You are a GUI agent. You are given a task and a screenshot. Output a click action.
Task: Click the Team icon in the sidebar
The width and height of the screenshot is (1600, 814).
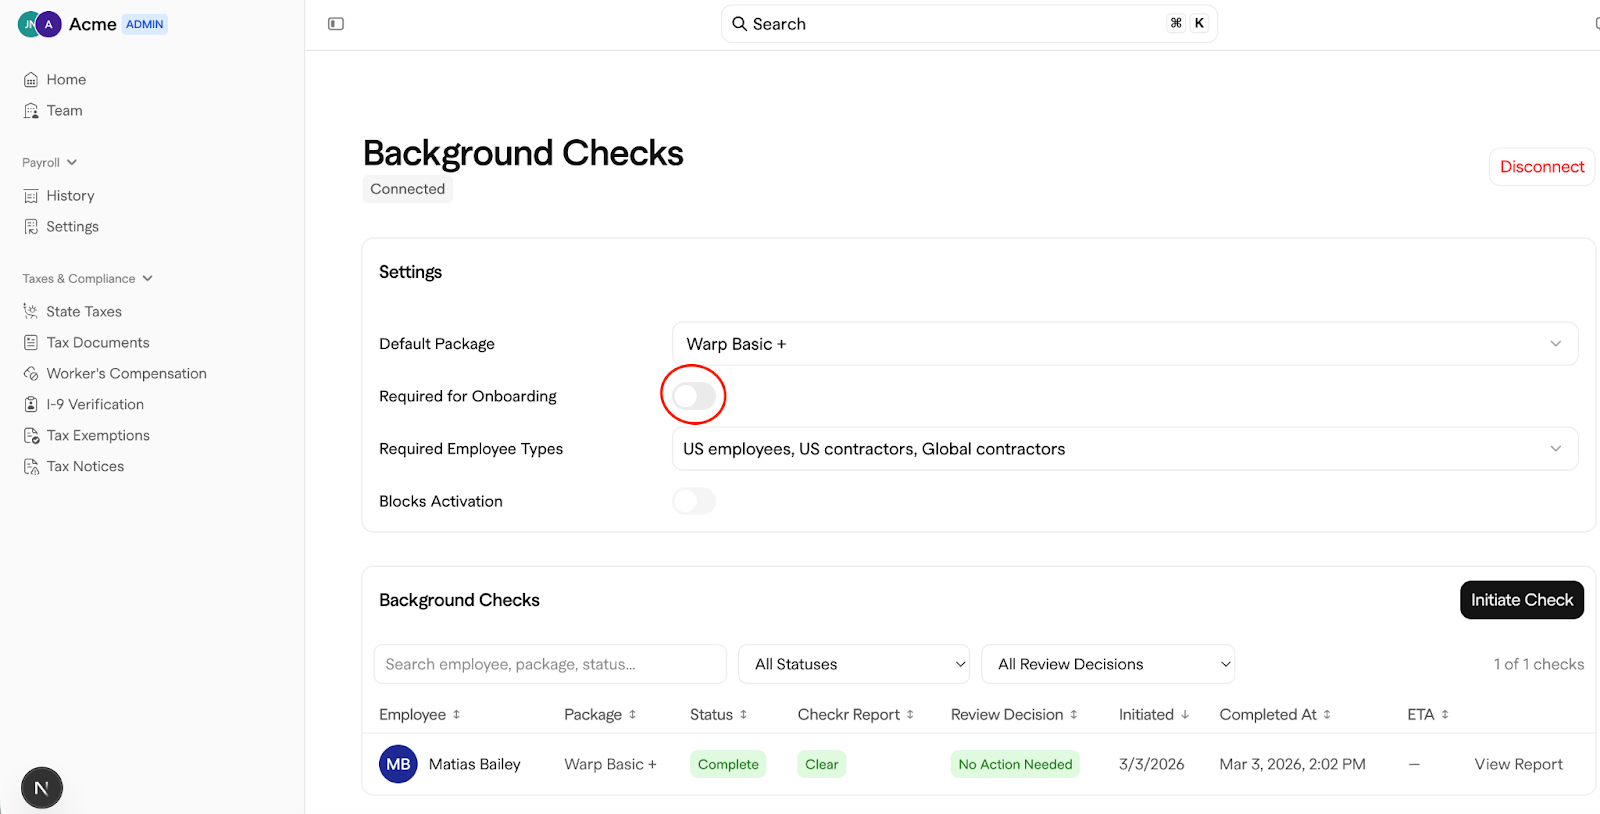pyautogui.click(x=31, y=111)
